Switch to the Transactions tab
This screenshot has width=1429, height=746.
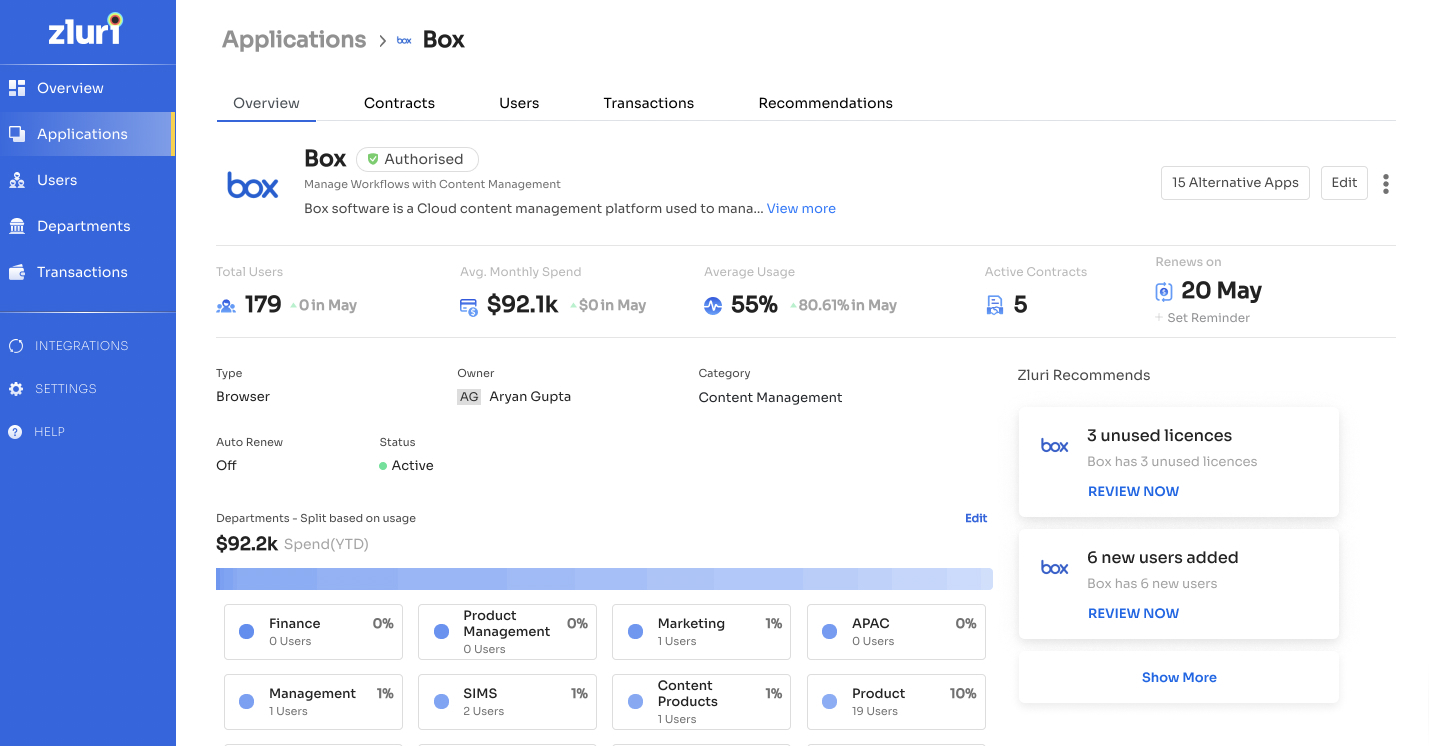648,103
